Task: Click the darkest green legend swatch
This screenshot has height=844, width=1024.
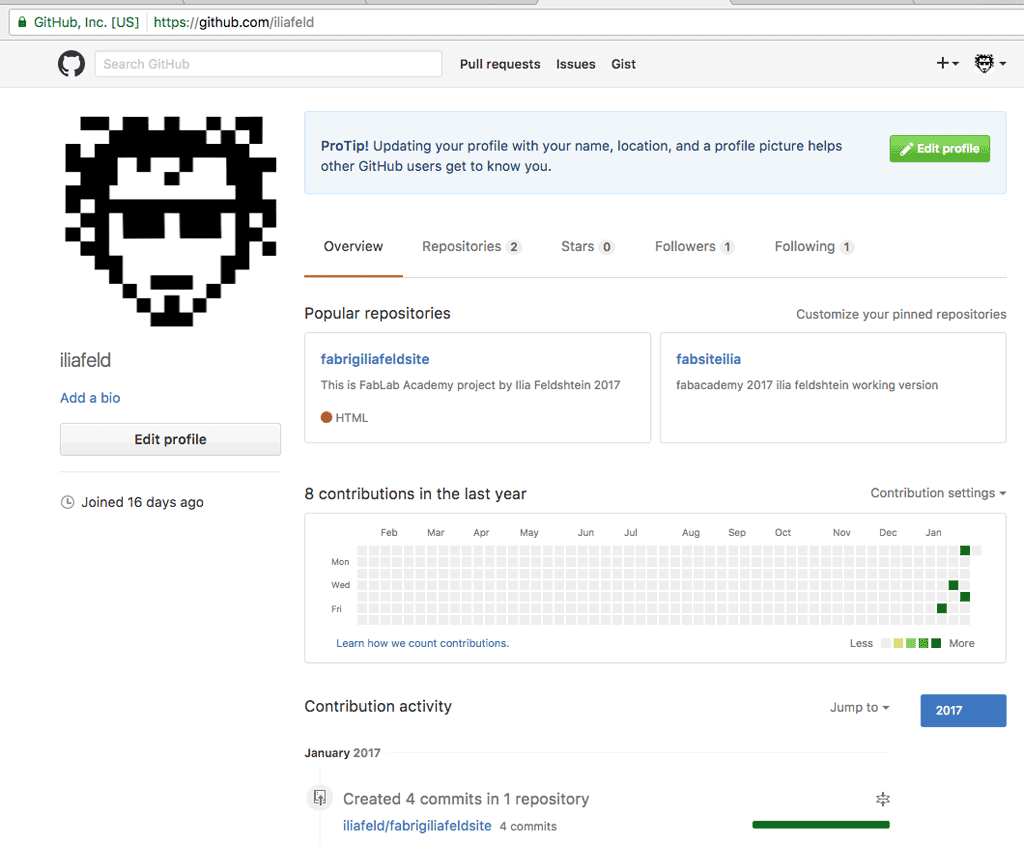Action: [x=936, y=643]
